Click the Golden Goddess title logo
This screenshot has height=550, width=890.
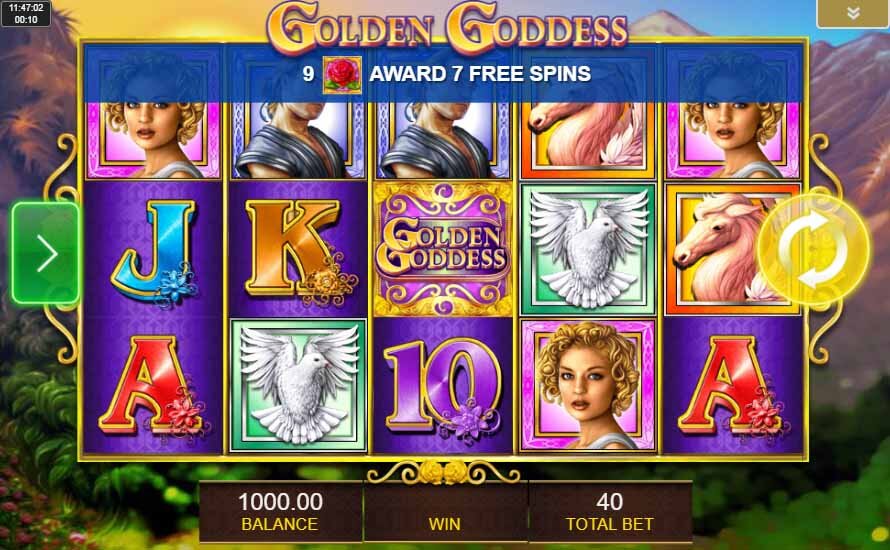(447, 27)
